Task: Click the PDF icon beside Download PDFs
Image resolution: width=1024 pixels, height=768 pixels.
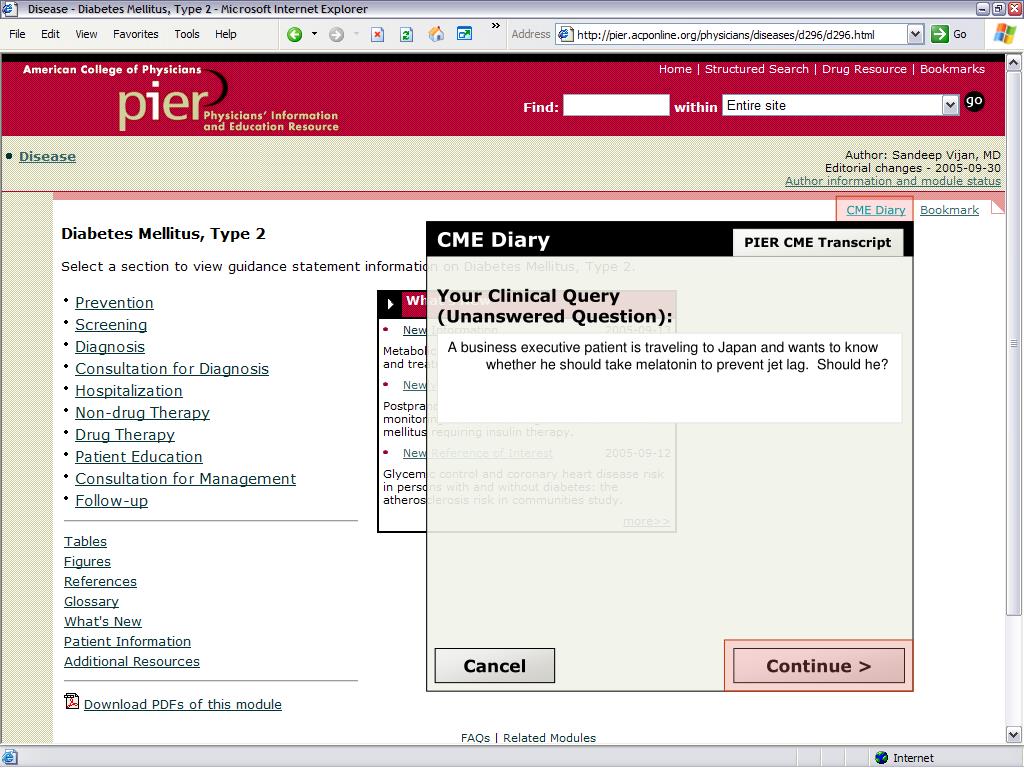Action: 72,701
